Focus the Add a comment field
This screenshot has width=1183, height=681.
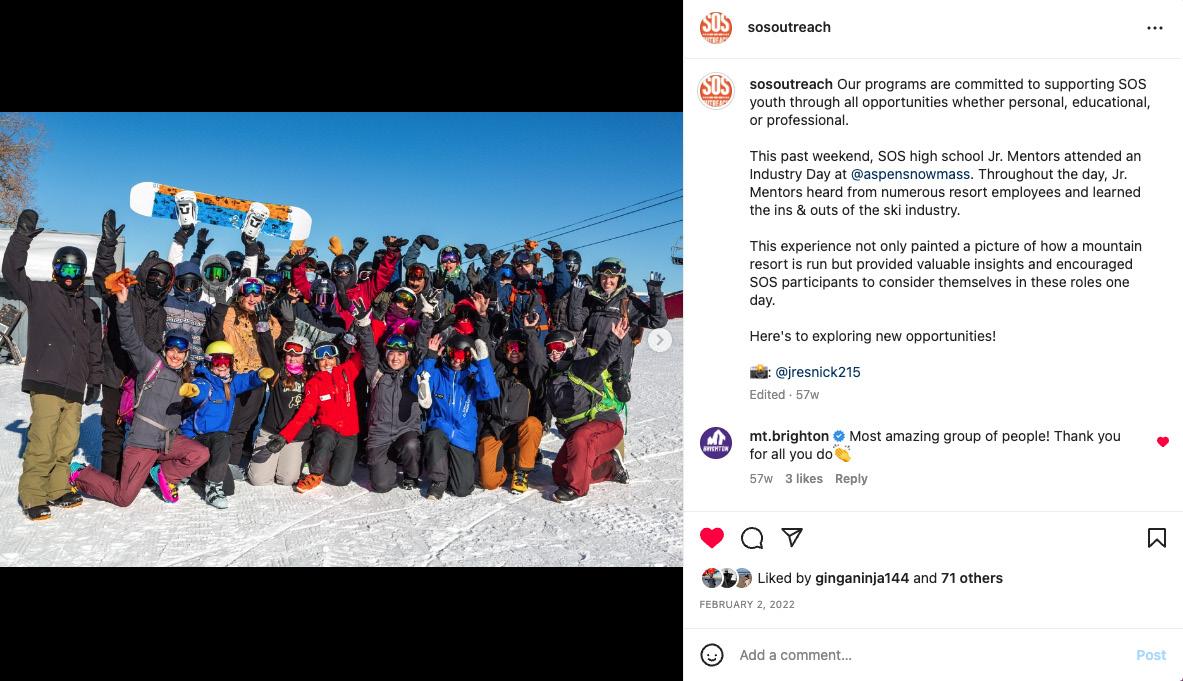[x=932, y=655]
